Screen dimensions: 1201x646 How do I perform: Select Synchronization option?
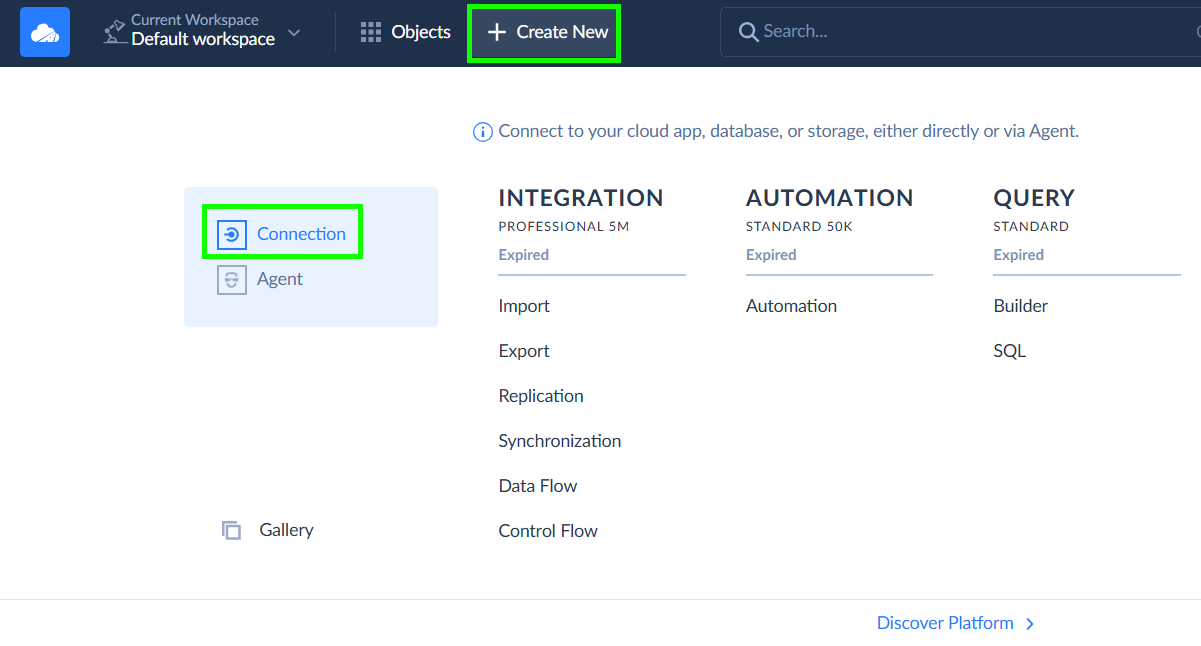[560, 441]
